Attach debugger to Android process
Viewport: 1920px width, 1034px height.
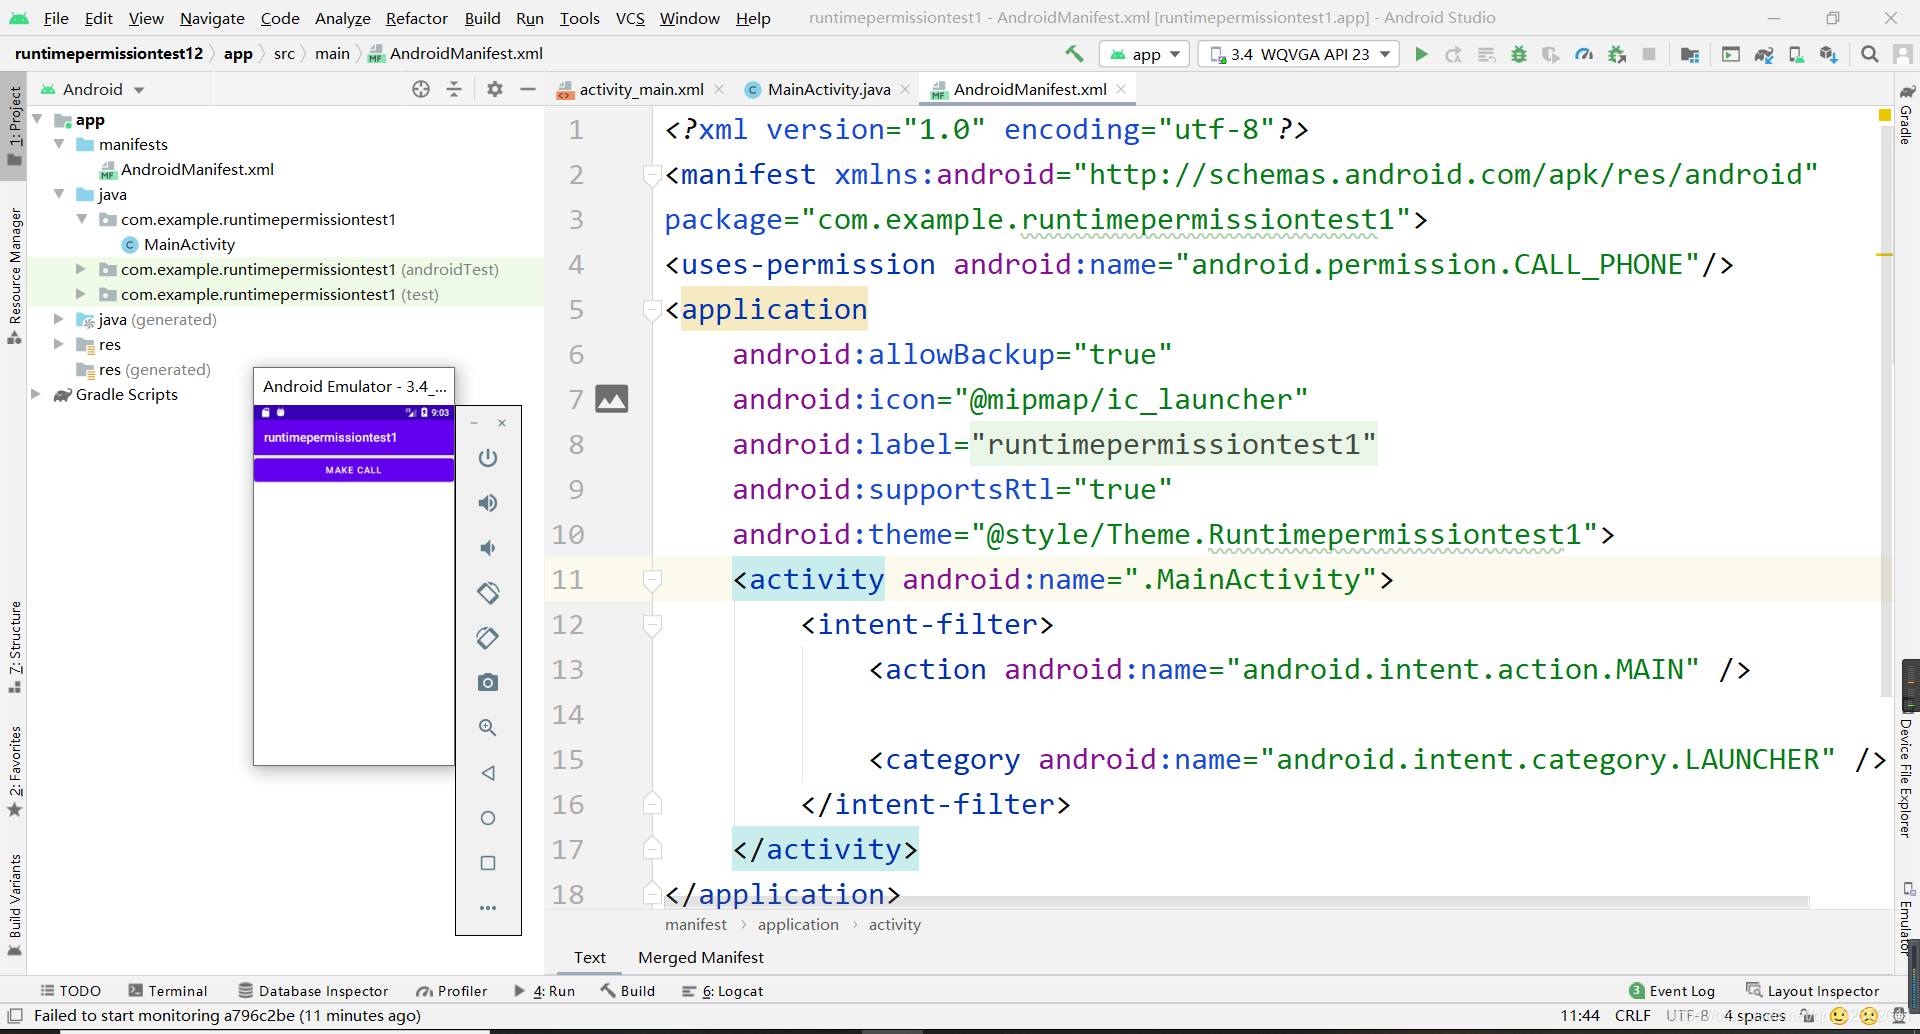click(1616, 54)
